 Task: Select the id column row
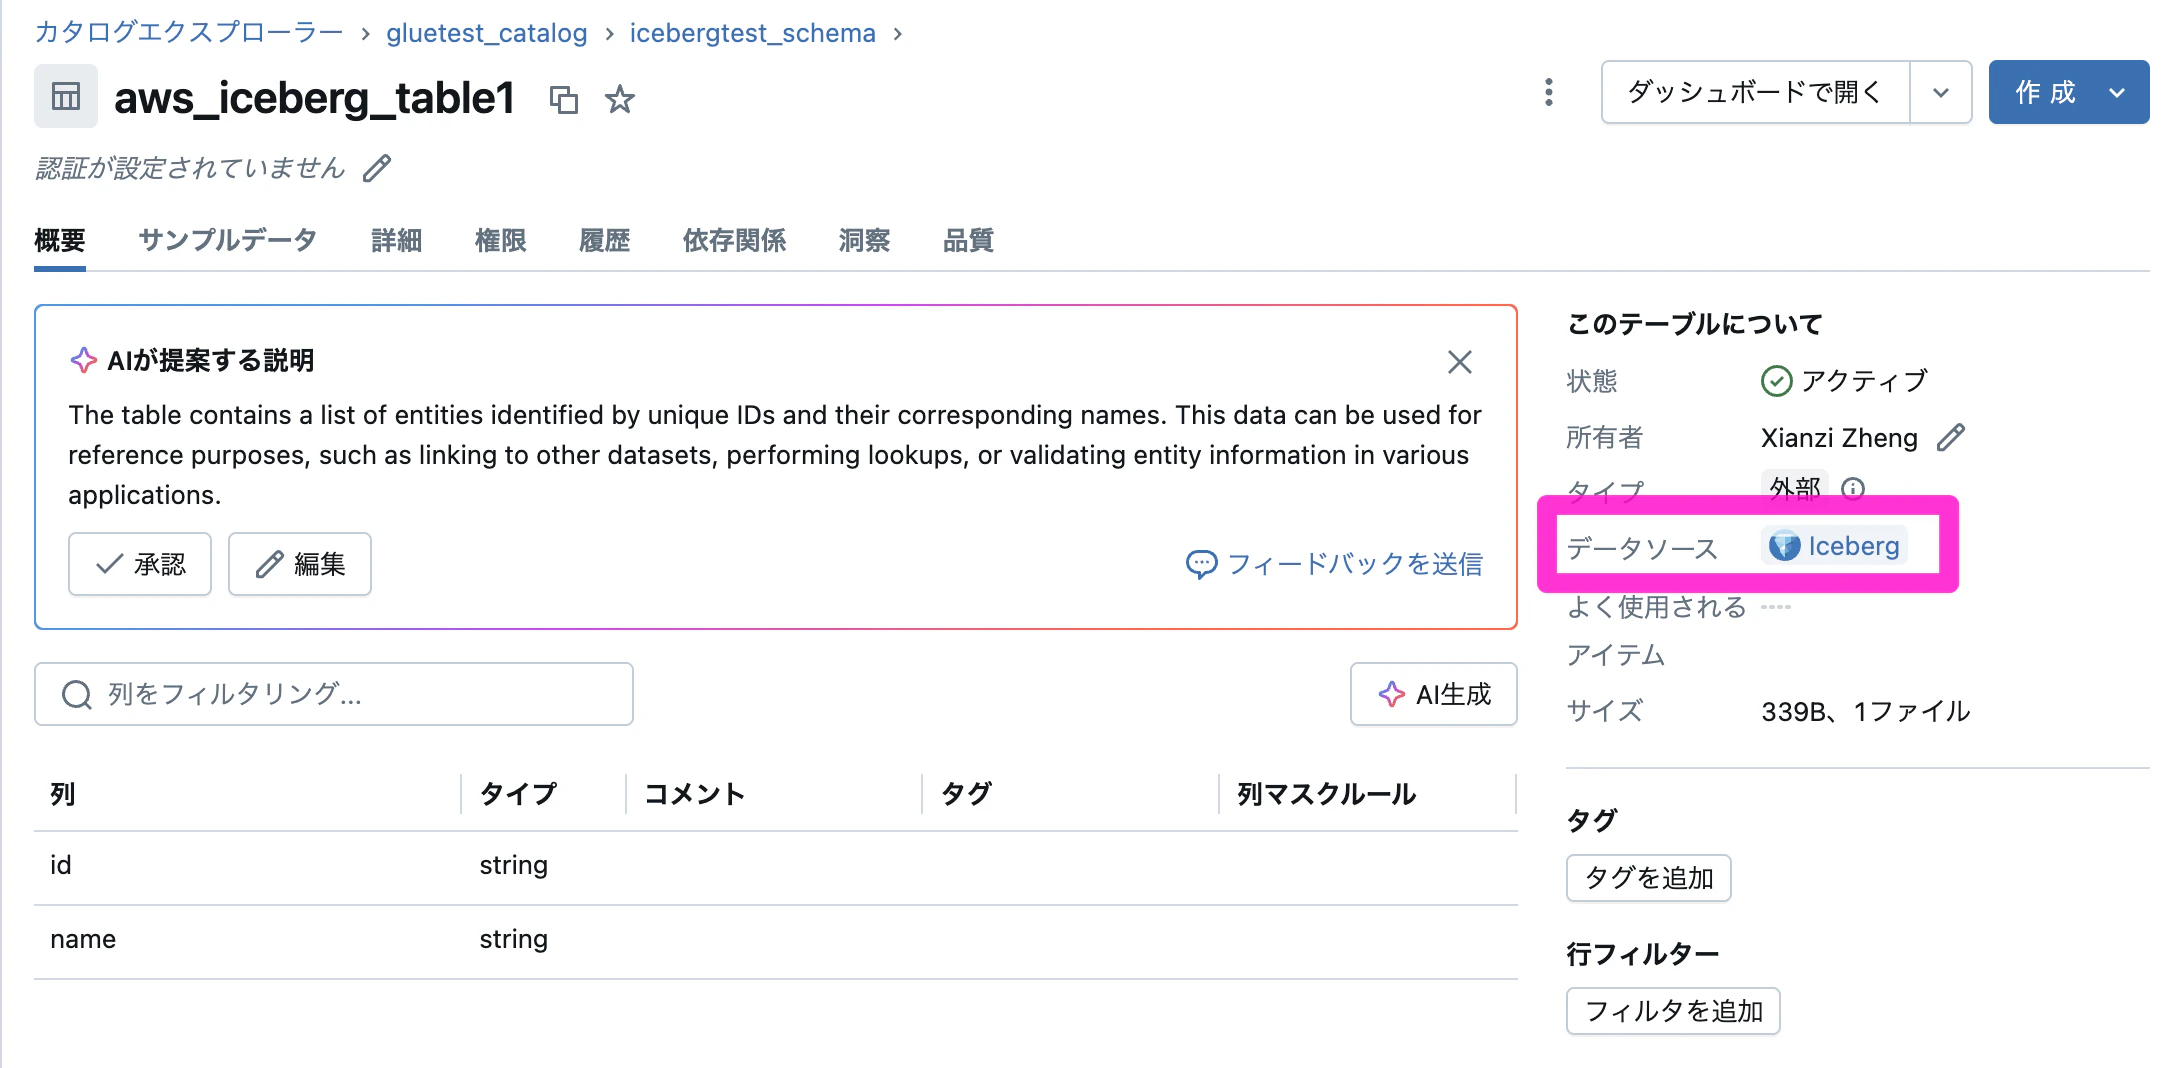click(x=776, y=866)
